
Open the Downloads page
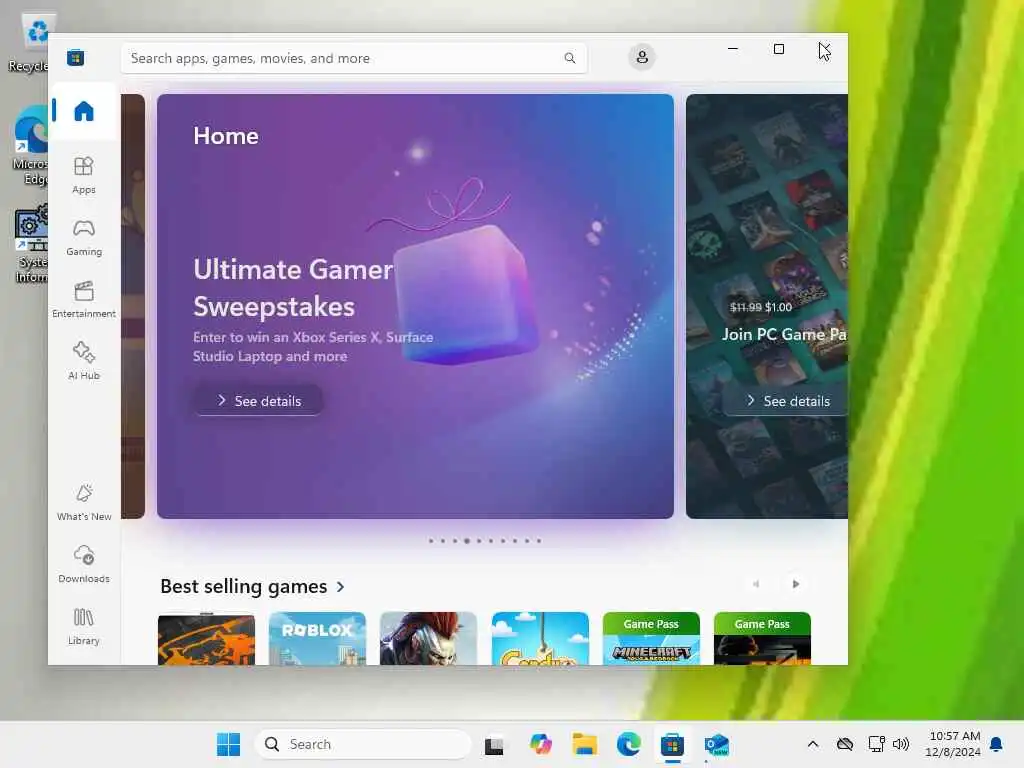tap(84, 564)
